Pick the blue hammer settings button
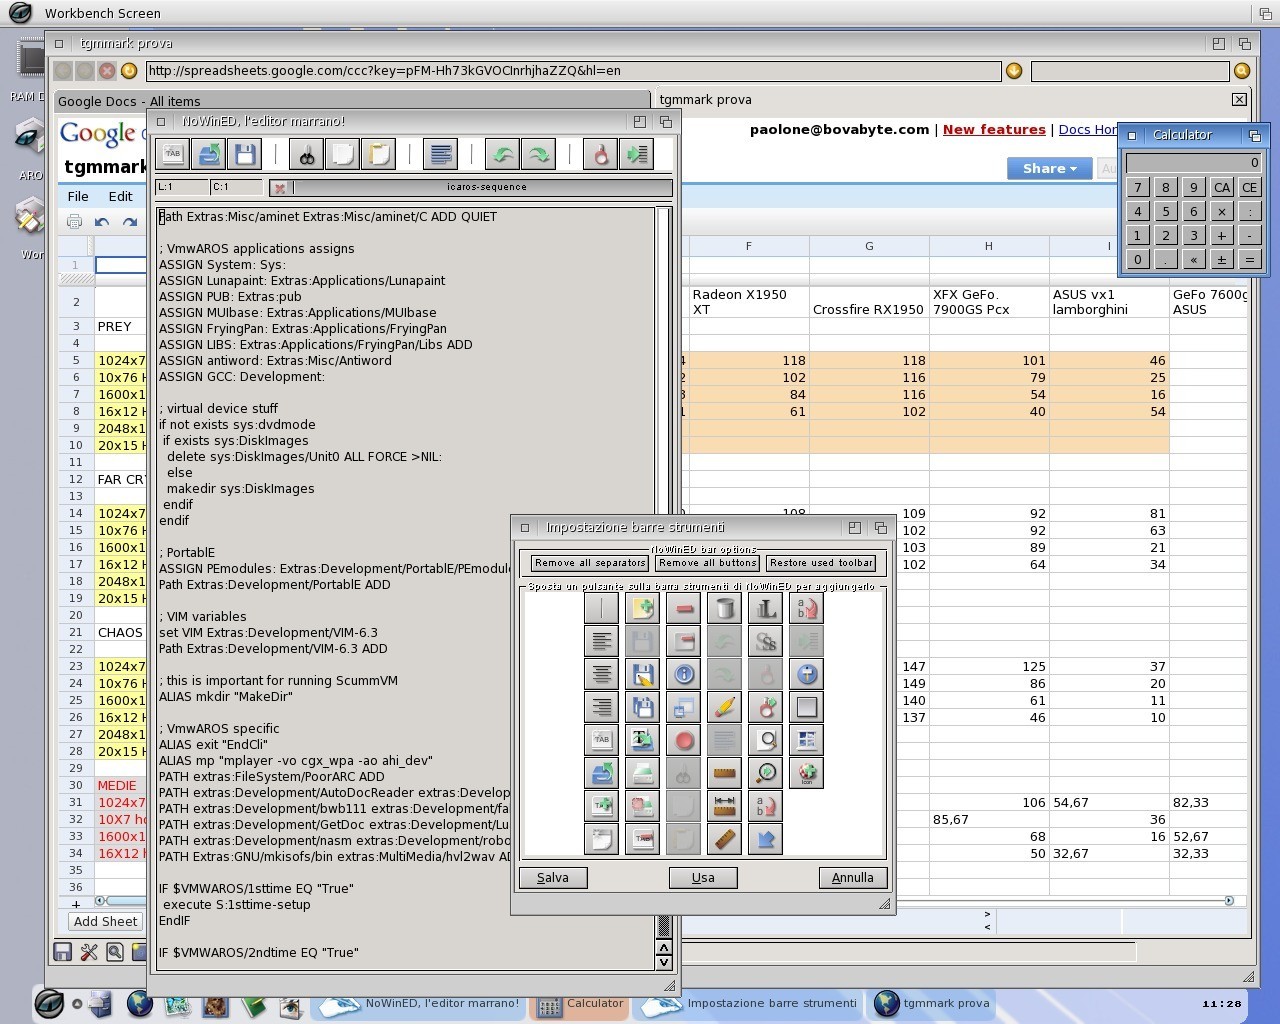This screenshot has width=1280, height=1024. pyautogui.click(x=806, y=674)
